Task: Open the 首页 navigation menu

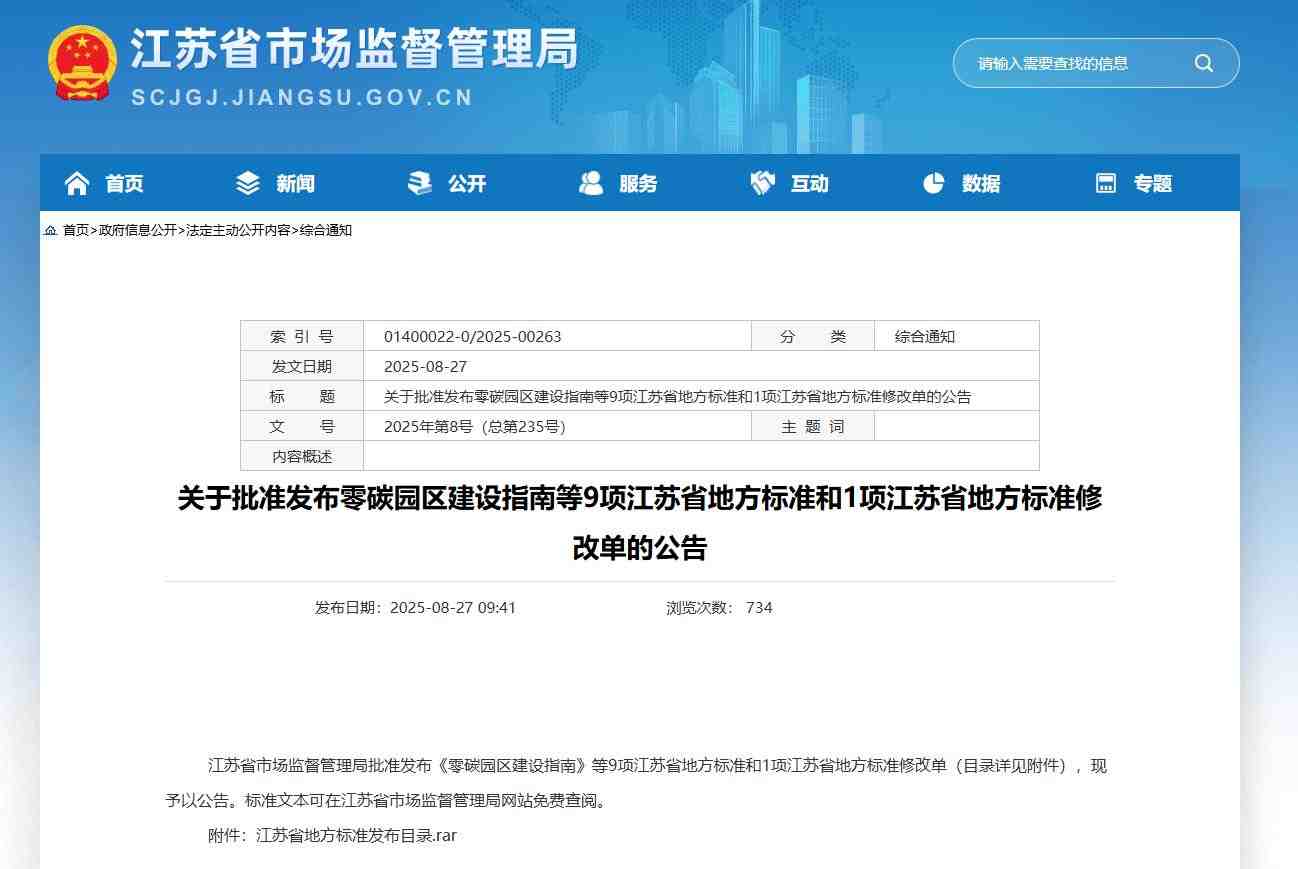Action: coord(125,183)
